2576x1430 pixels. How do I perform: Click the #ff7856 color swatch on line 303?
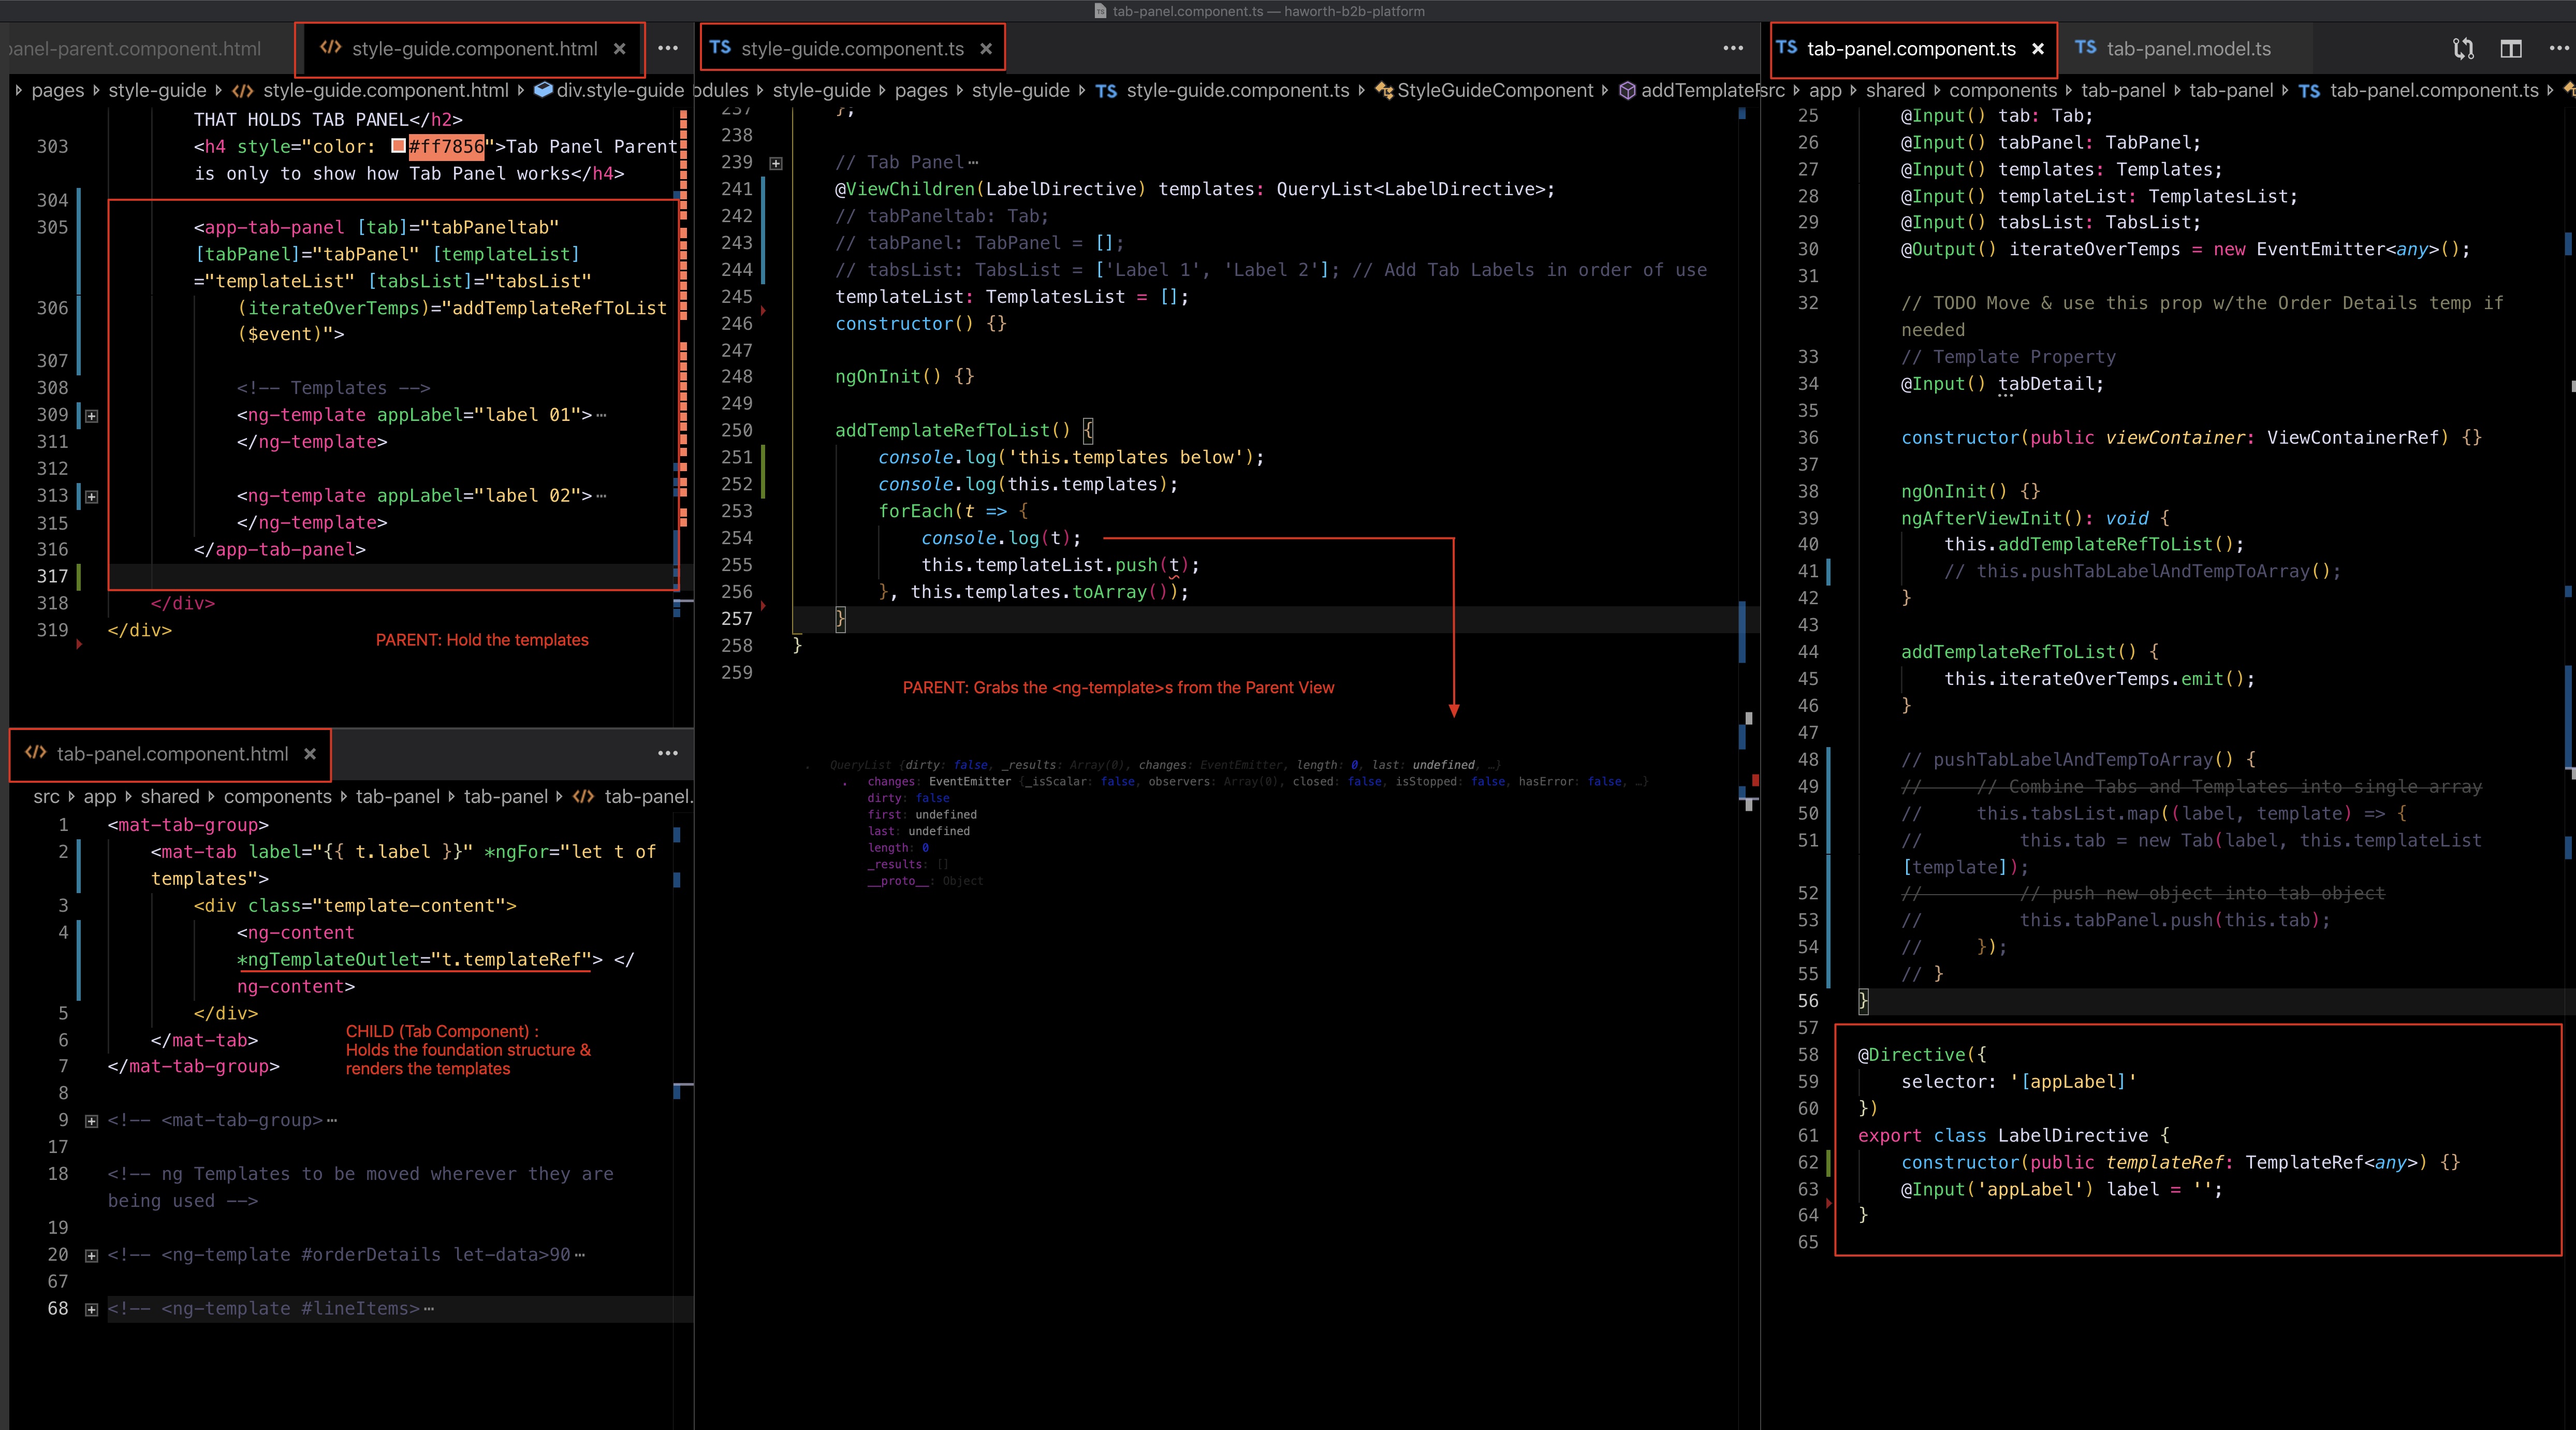[397, 146]
